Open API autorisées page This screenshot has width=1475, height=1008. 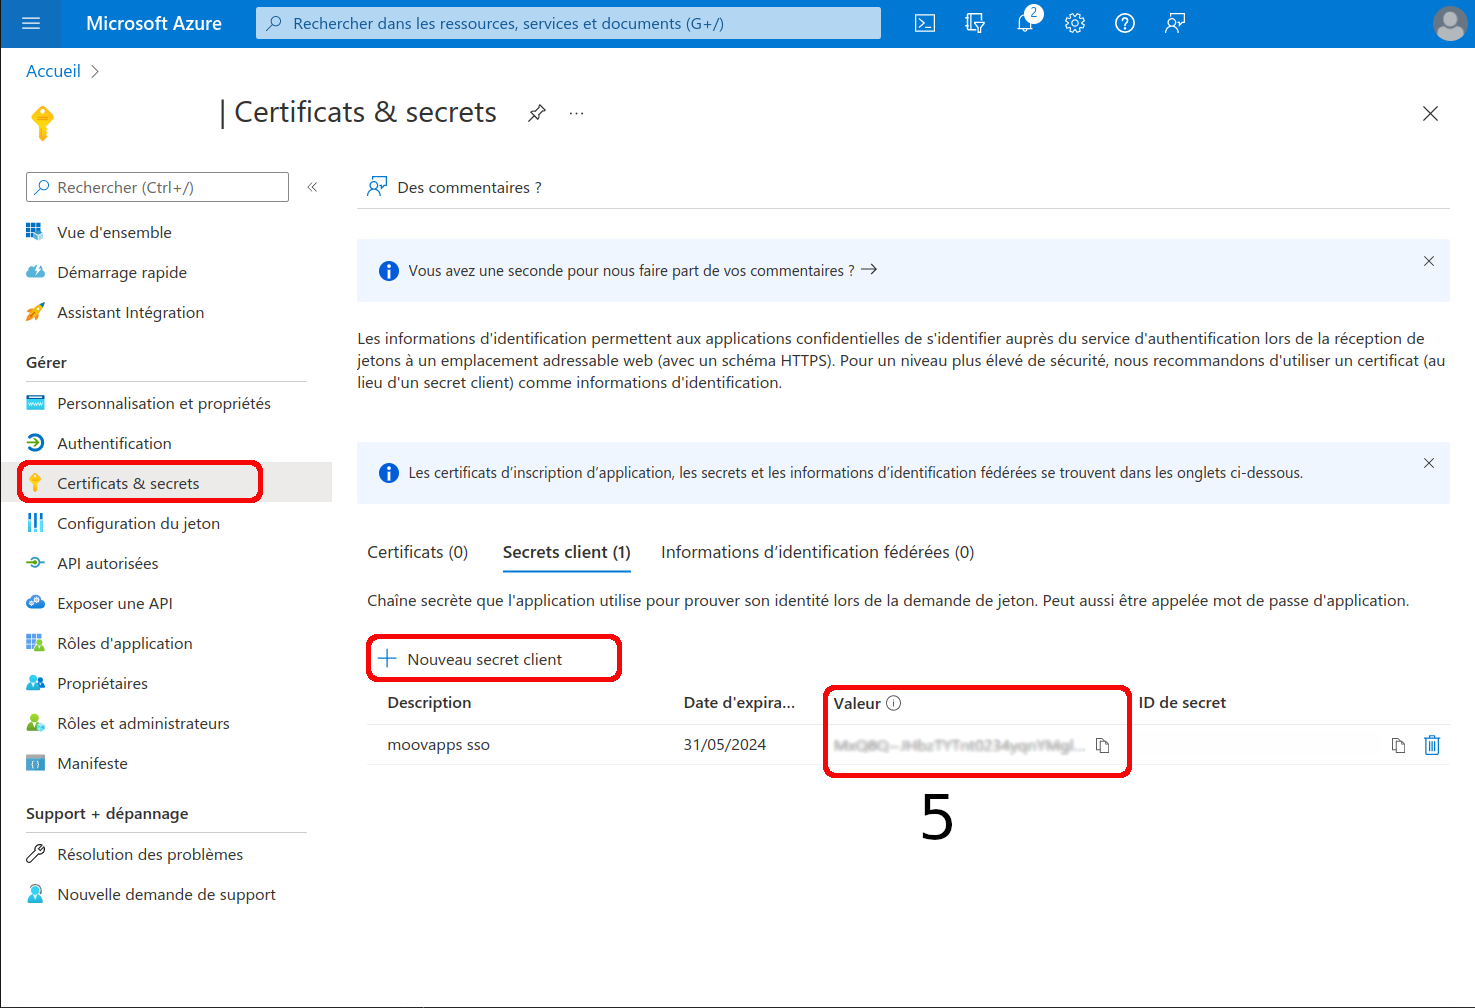click(107, 563)
